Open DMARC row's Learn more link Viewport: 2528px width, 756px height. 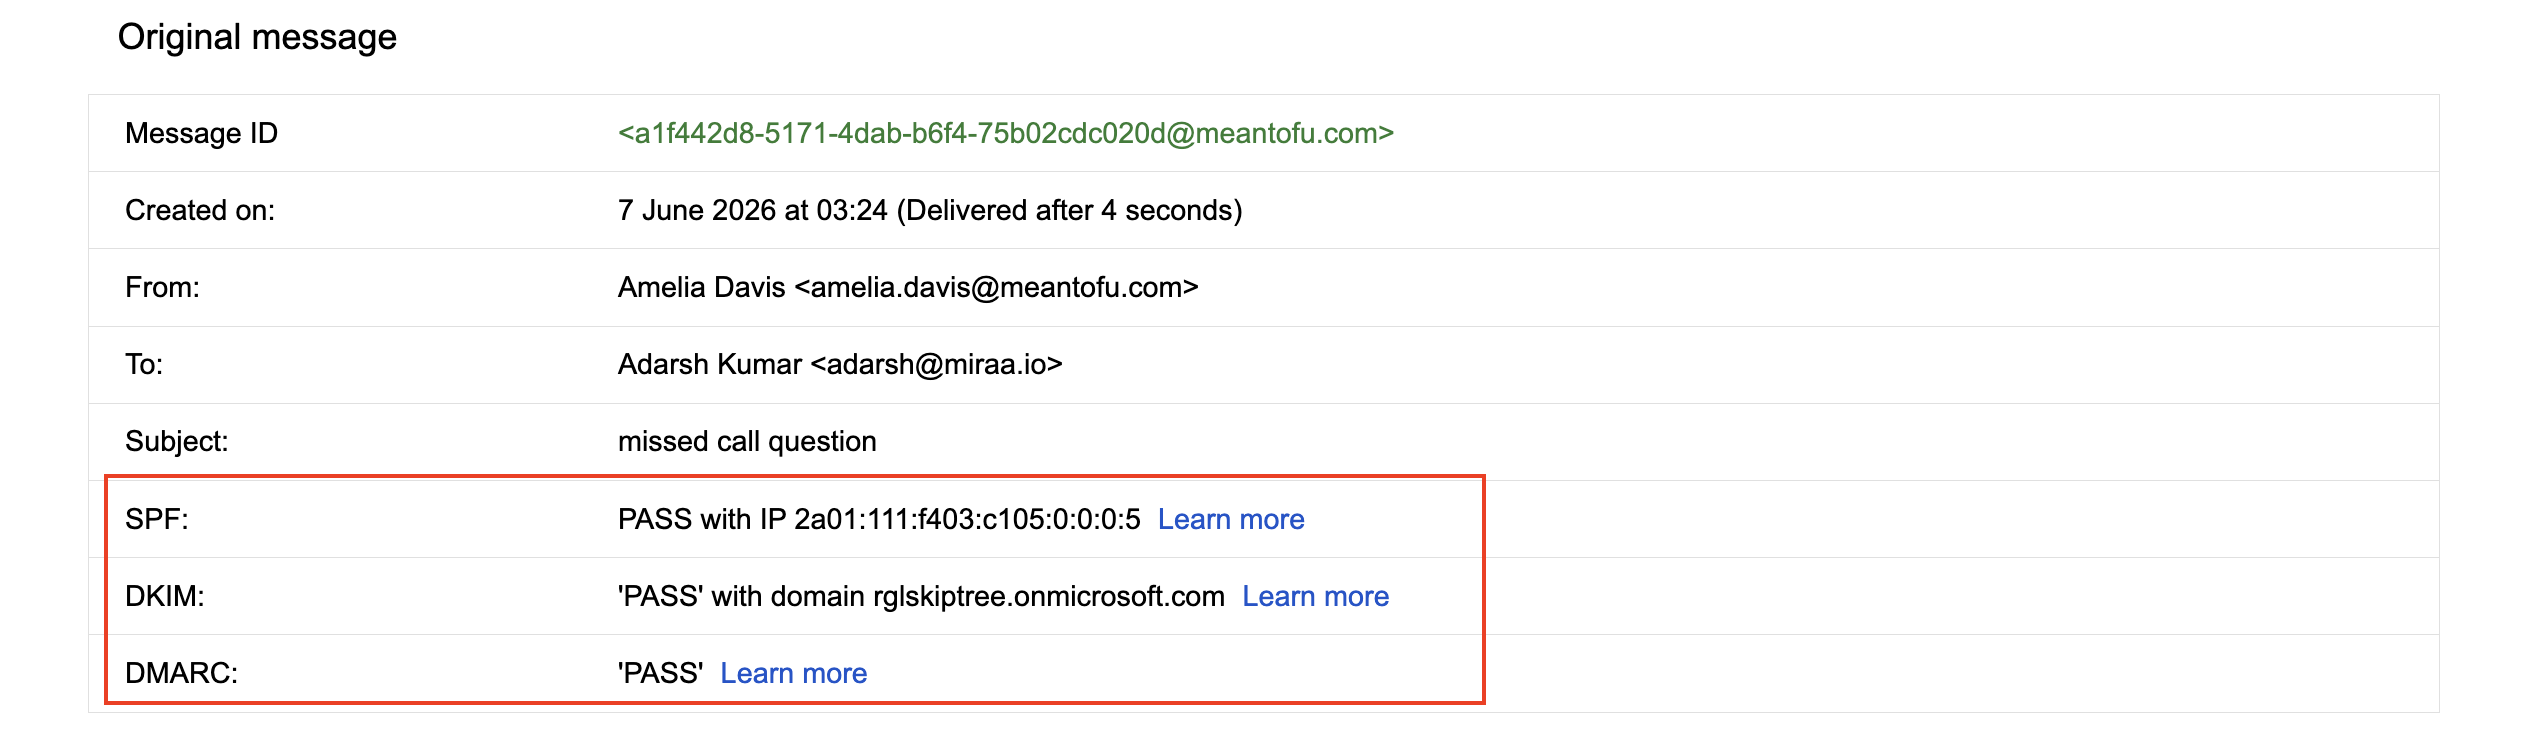coord(793,673)
